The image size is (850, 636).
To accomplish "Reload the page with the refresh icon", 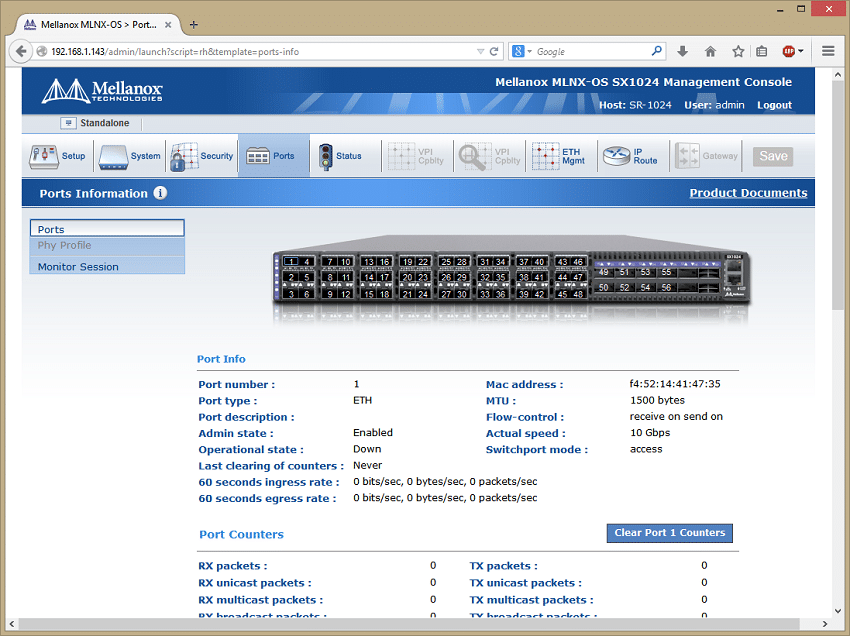I will pyautogui.click(x=494, y=52).
